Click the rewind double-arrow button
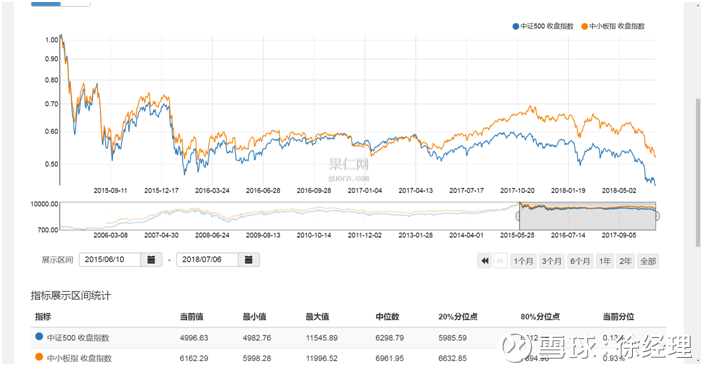This screenshot has width=703, height=366. (x=484, y=261)
